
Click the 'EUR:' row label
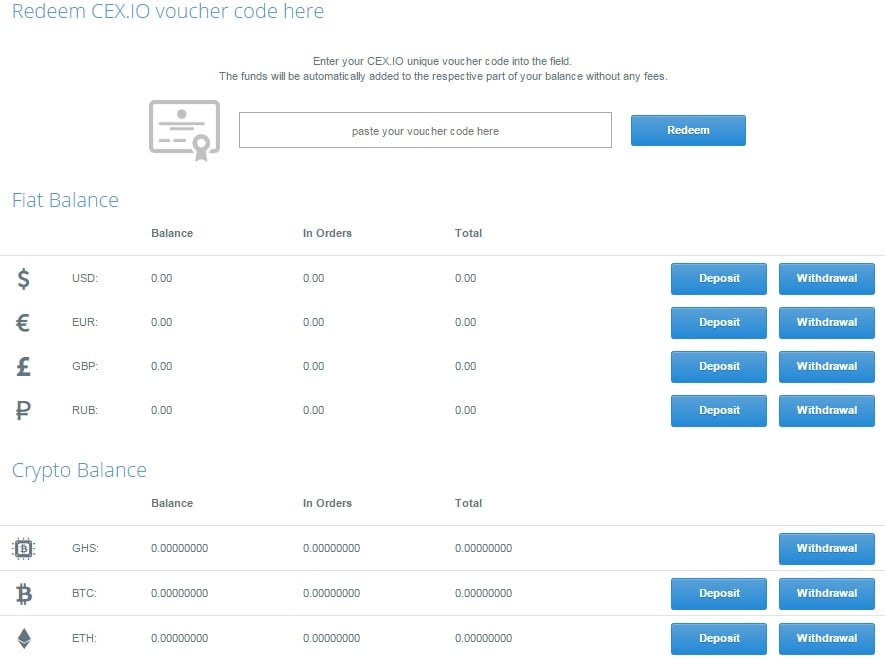pyautogui.click(x=85, y=322)
